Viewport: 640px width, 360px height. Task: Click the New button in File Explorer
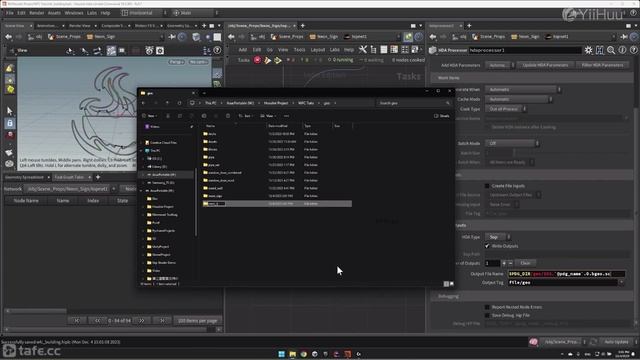point(150,116)
